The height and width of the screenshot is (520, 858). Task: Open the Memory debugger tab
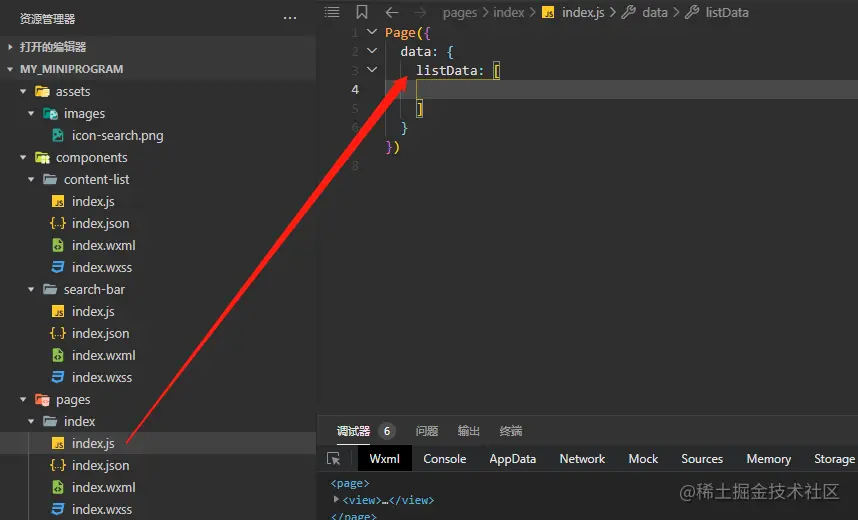click(769, 459)
